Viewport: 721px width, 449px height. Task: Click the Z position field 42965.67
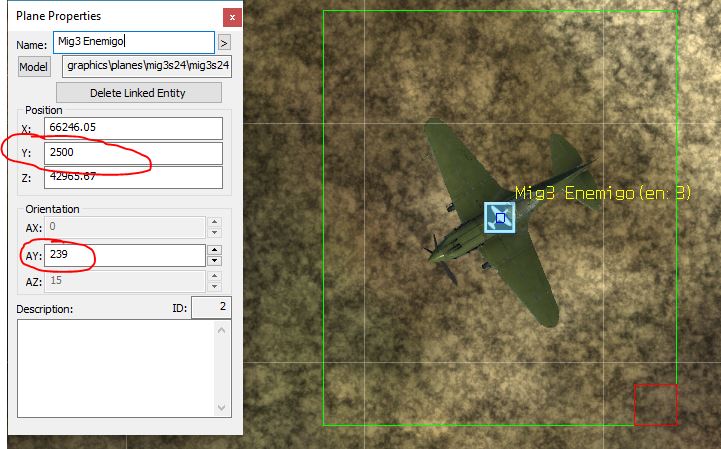[x=133, y=177]
